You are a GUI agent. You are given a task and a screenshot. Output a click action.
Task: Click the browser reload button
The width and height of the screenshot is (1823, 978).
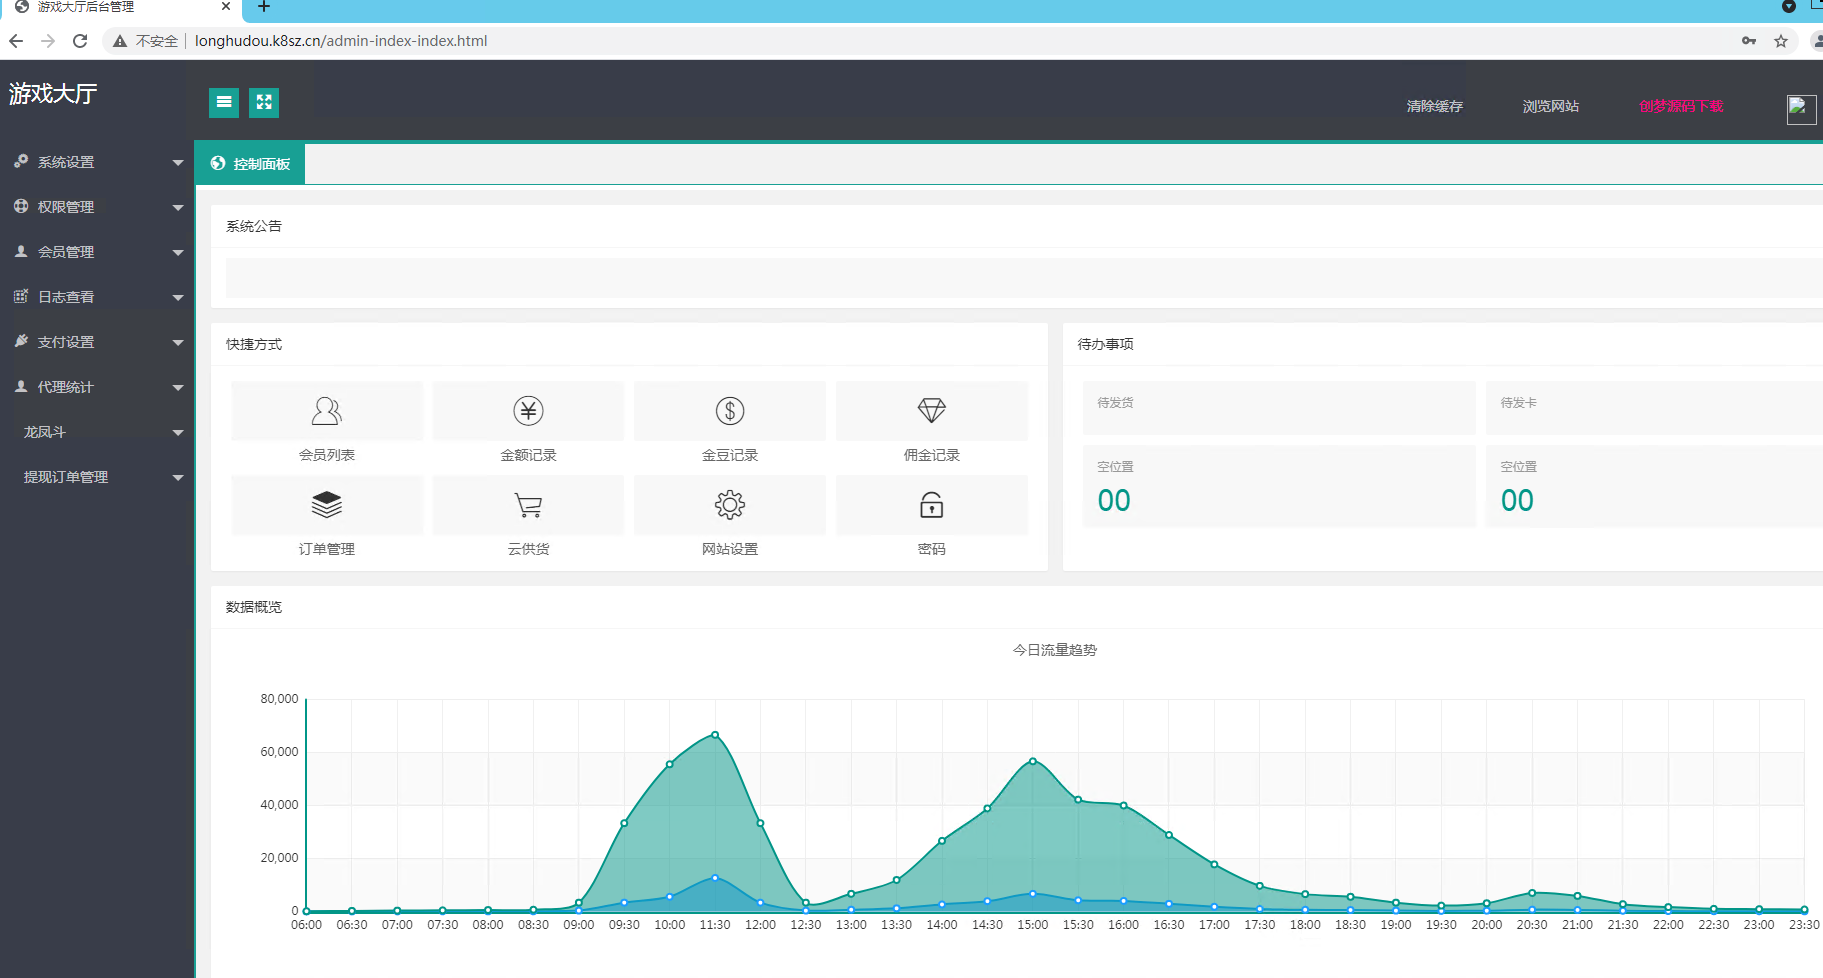(x=80, y=41)
